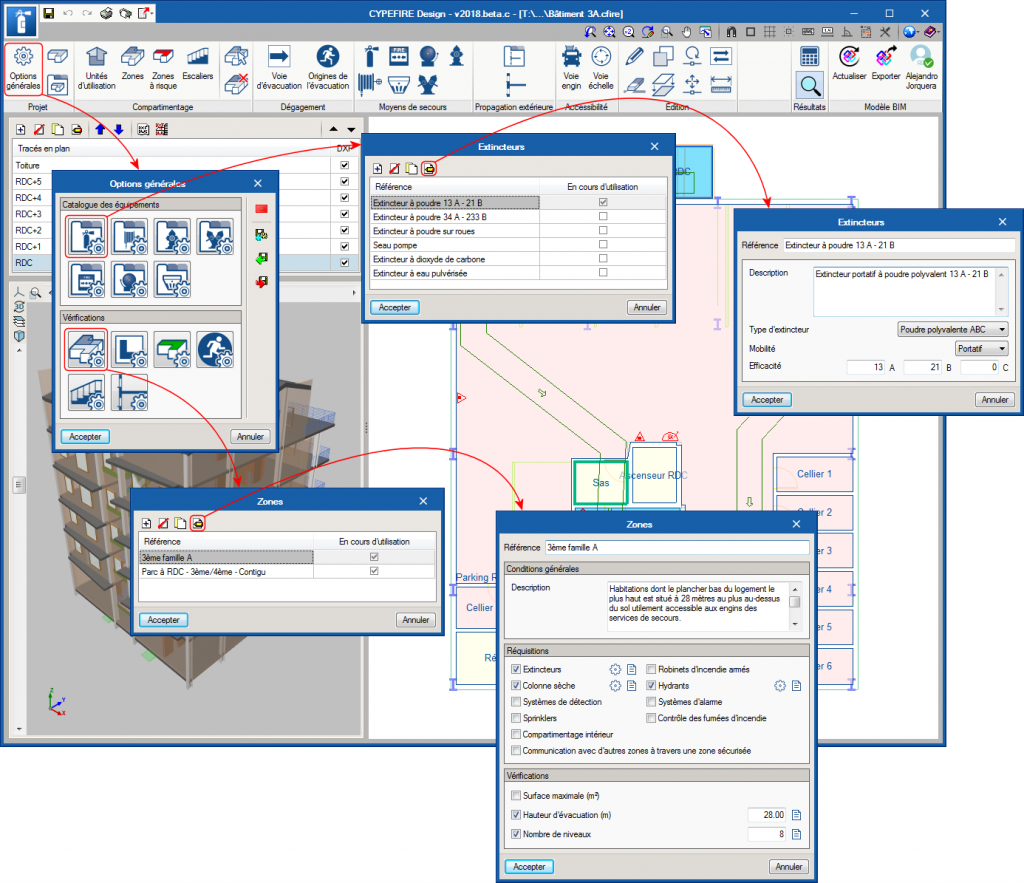The width and height of the screenshot is (1024, 883).
Task: Click the Voie engin accessibility tool
Action: point(571,69)
